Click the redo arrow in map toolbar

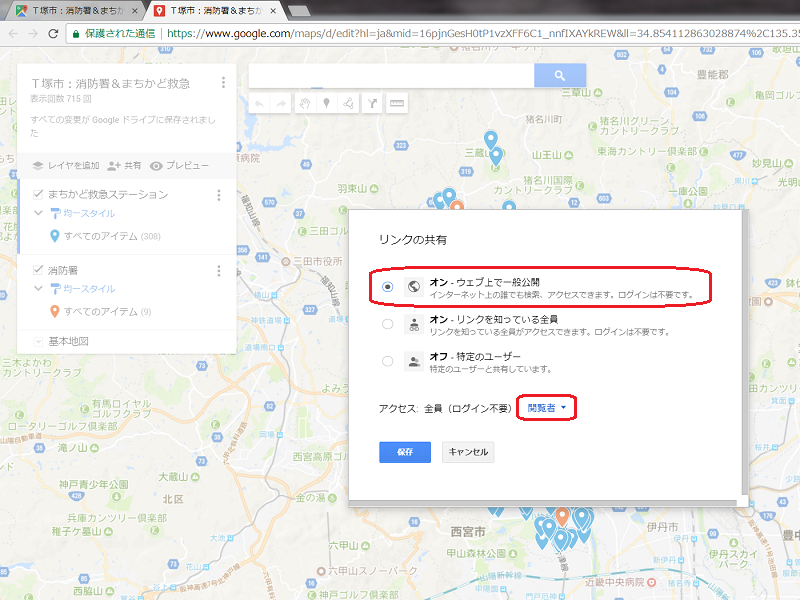coord(280,104)
